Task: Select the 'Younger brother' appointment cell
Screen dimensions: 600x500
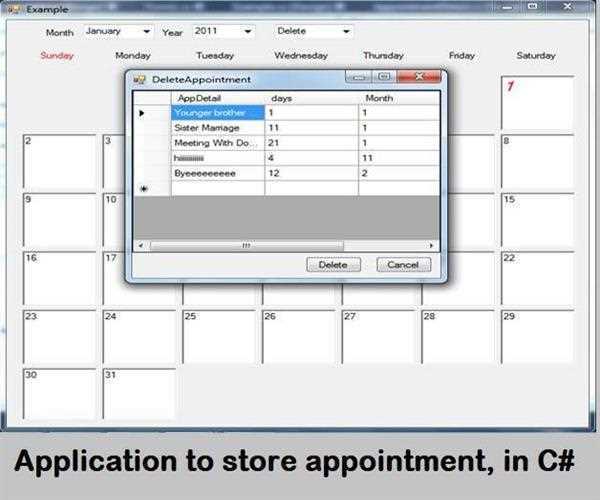Action: click(218, 113)
